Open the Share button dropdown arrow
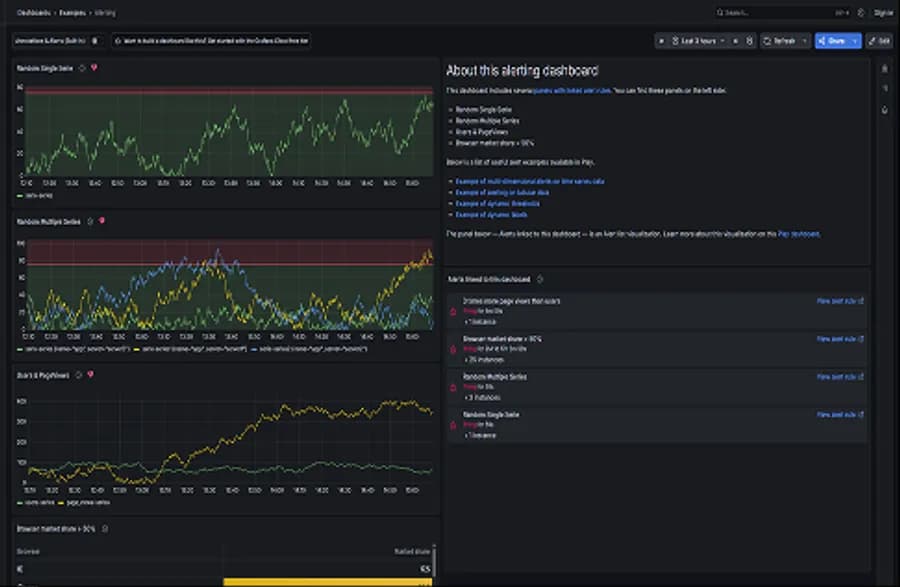900x587 pixels. click(x=855, y=41)
